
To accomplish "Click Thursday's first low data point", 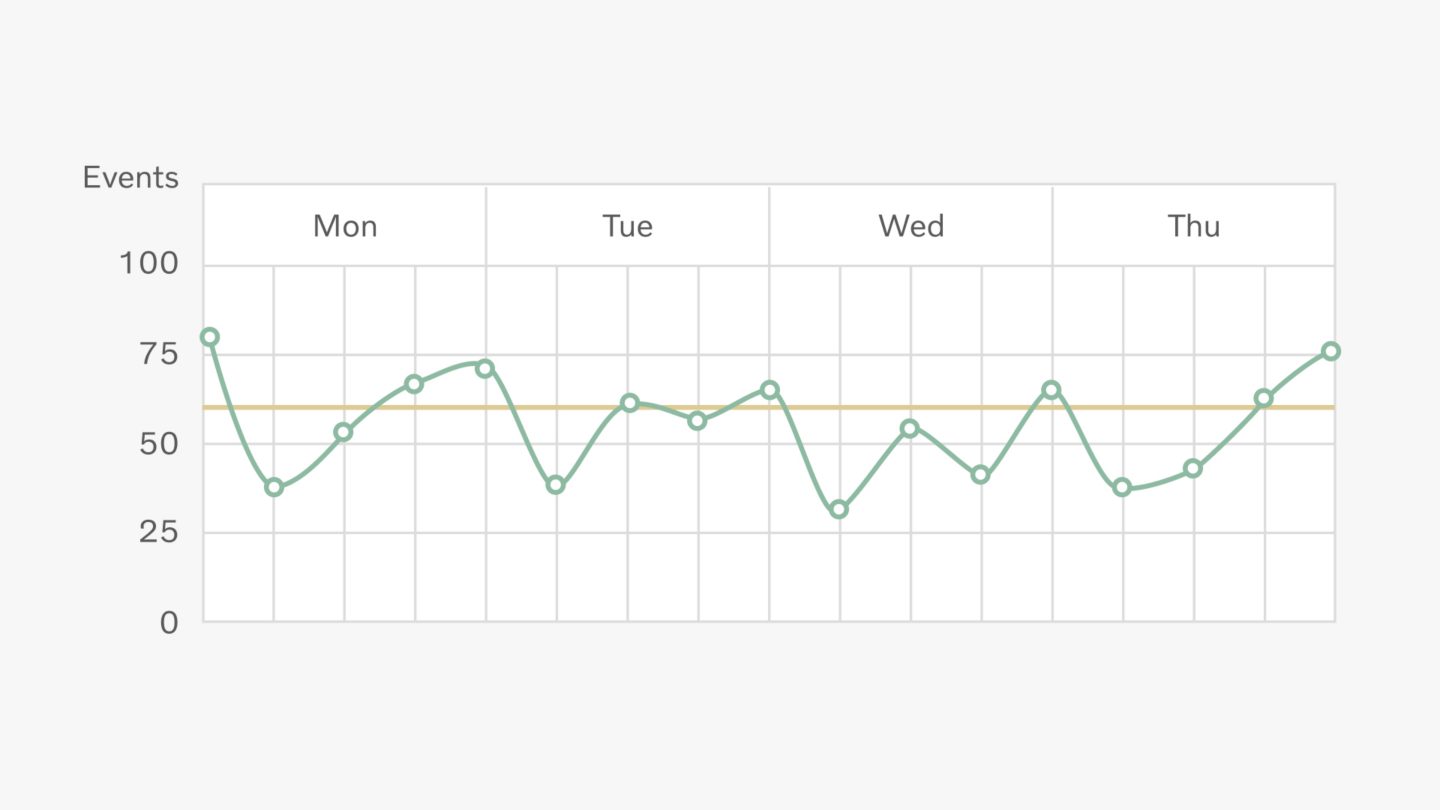I will (1122, 488).
